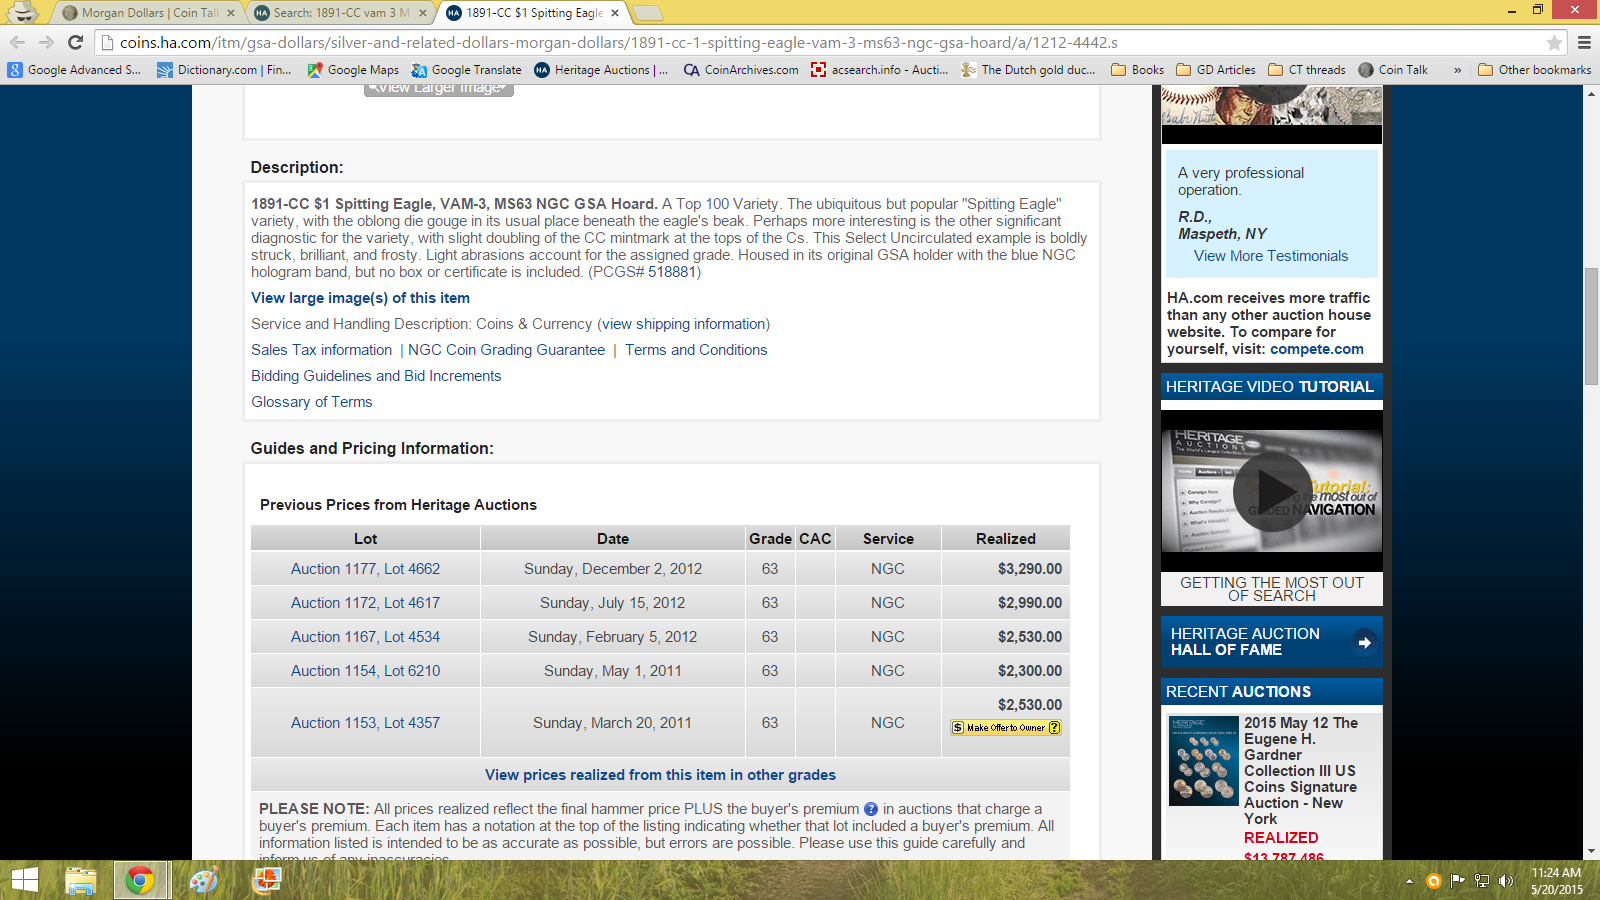Click the volume speaker tray icon
Viewport: 1600px width, 900px height.
[x=1506, y=881]
